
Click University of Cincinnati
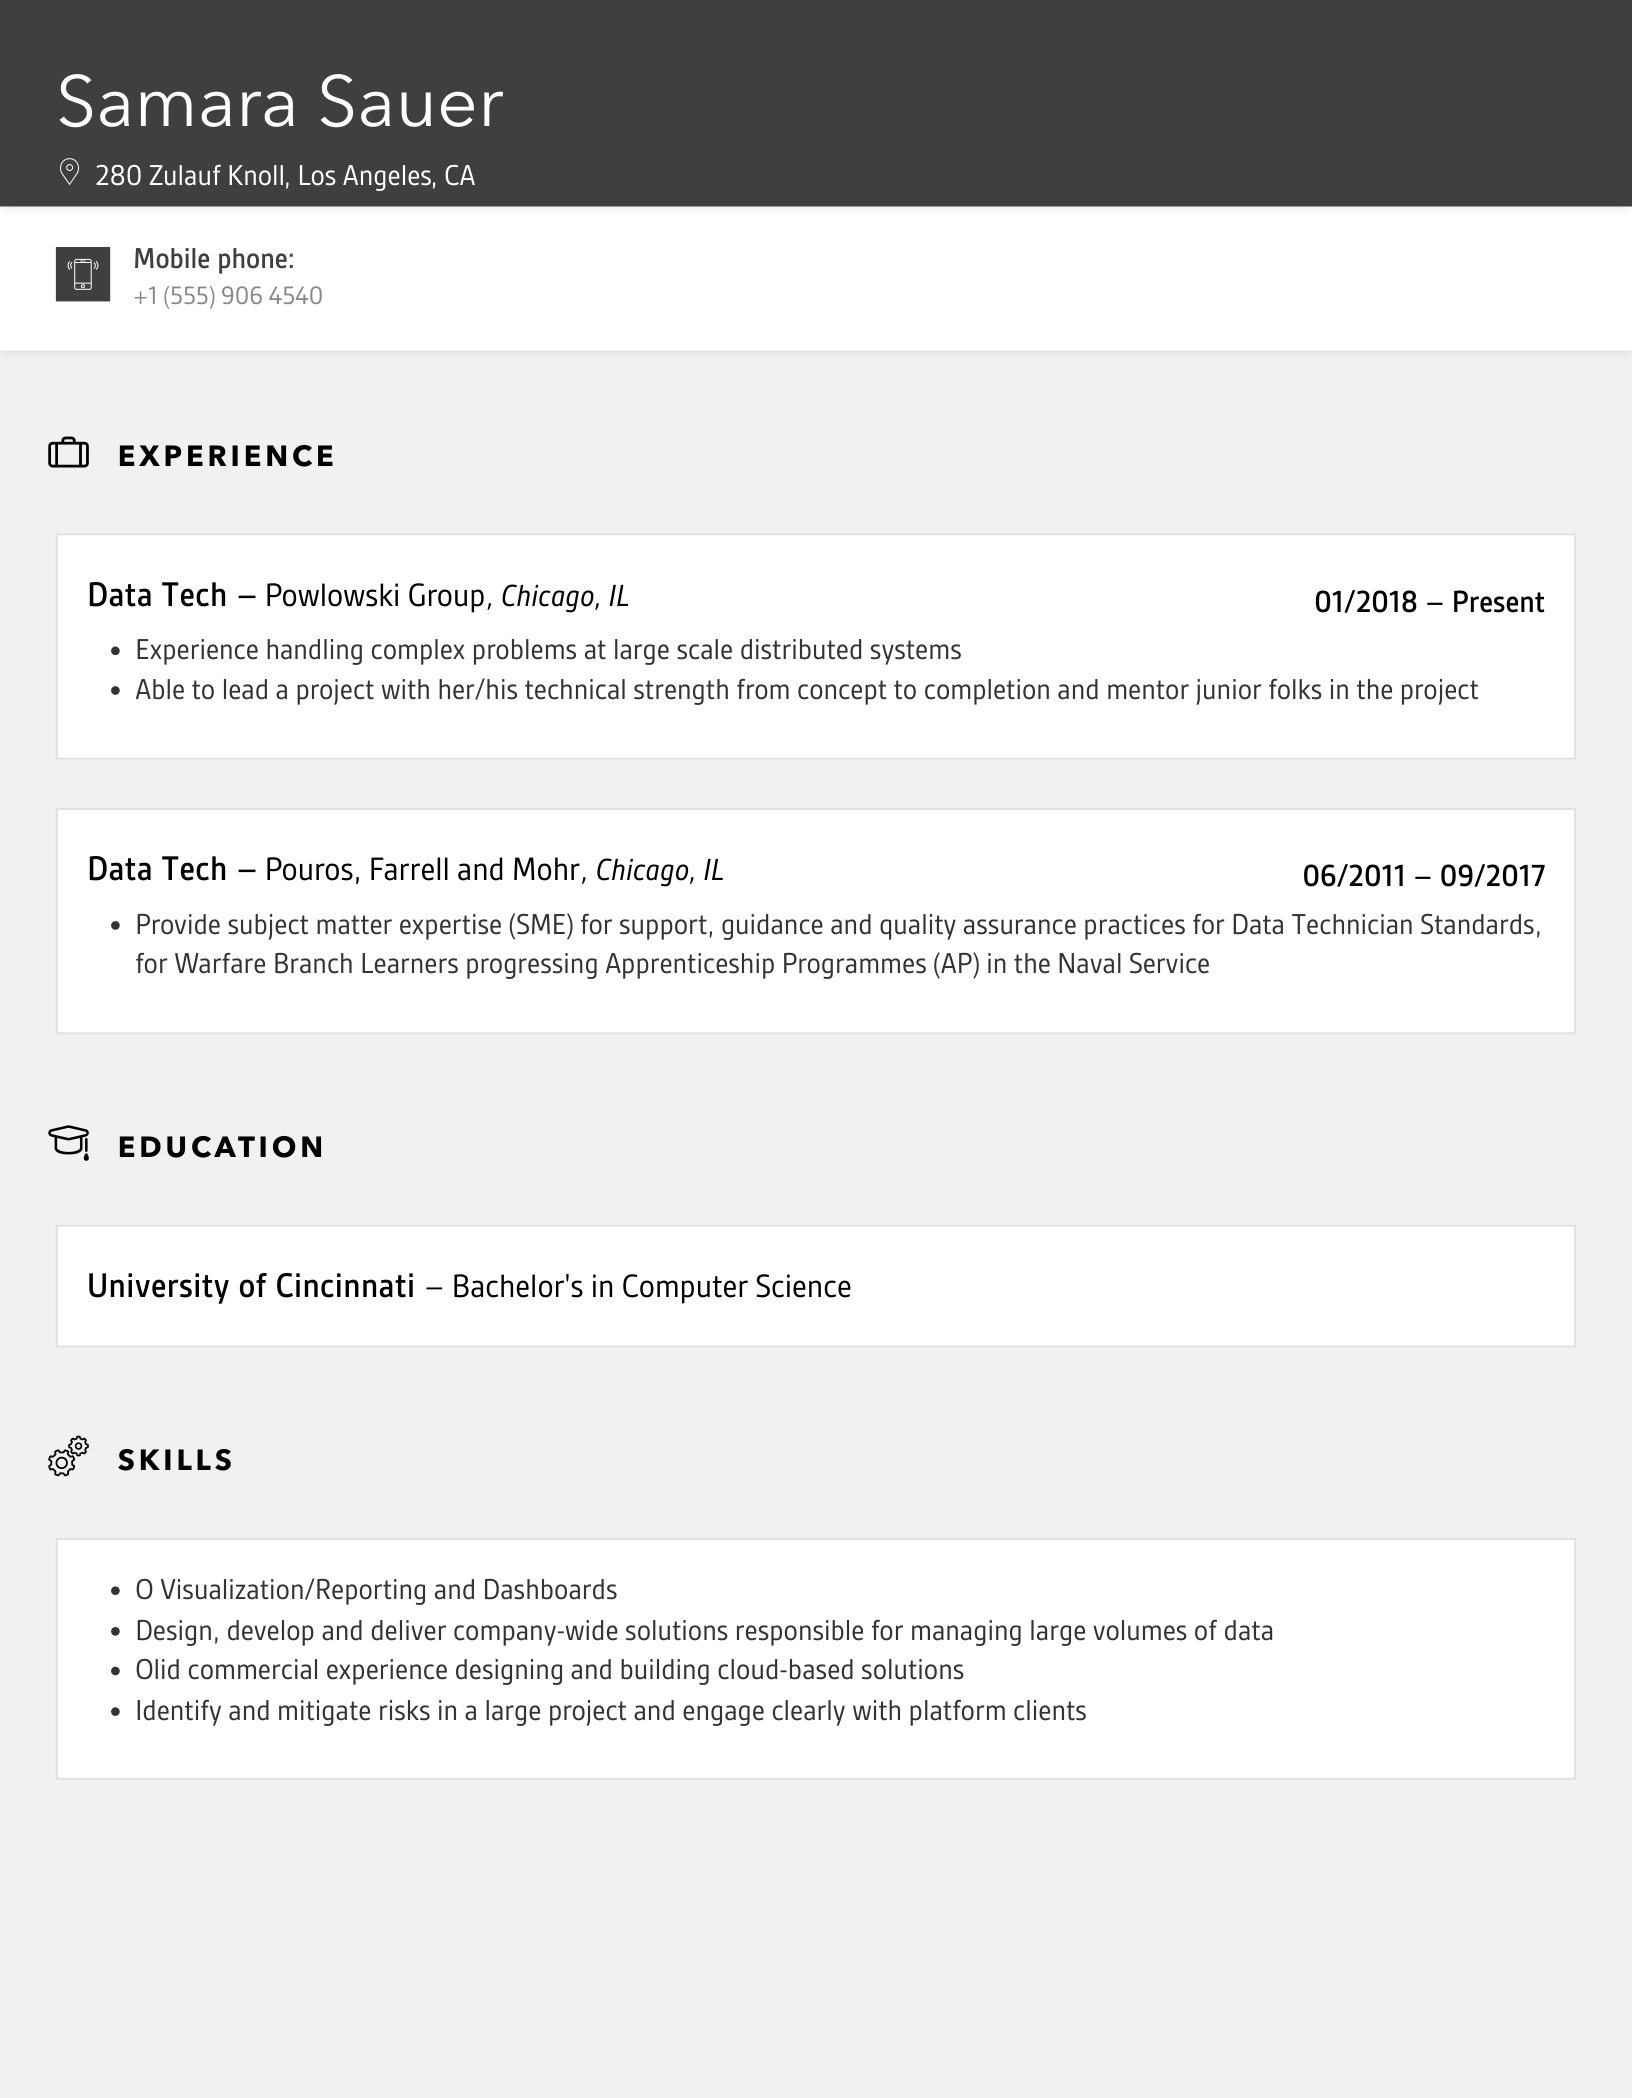(251, 1286)
